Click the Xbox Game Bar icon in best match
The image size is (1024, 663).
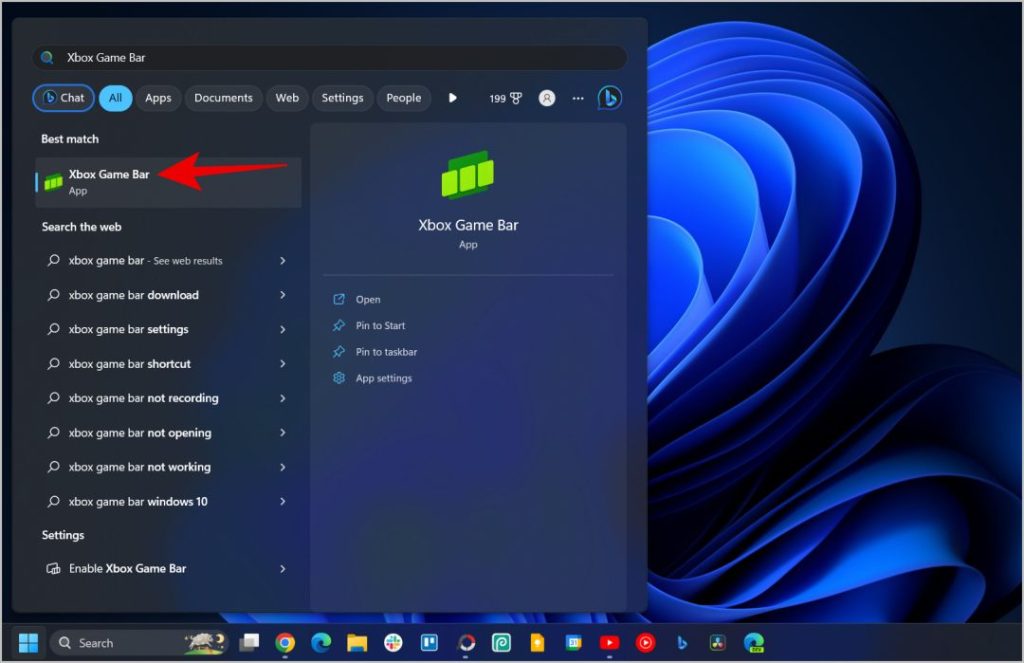[53, 182]
